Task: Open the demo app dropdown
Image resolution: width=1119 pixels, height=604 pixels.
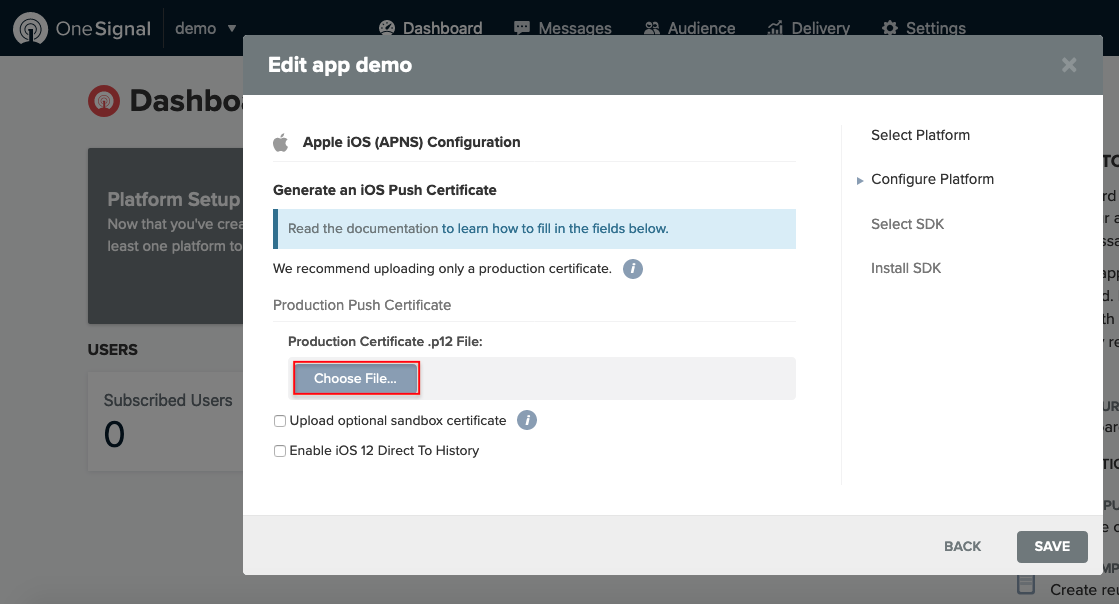Action: (x=206, y=29)
